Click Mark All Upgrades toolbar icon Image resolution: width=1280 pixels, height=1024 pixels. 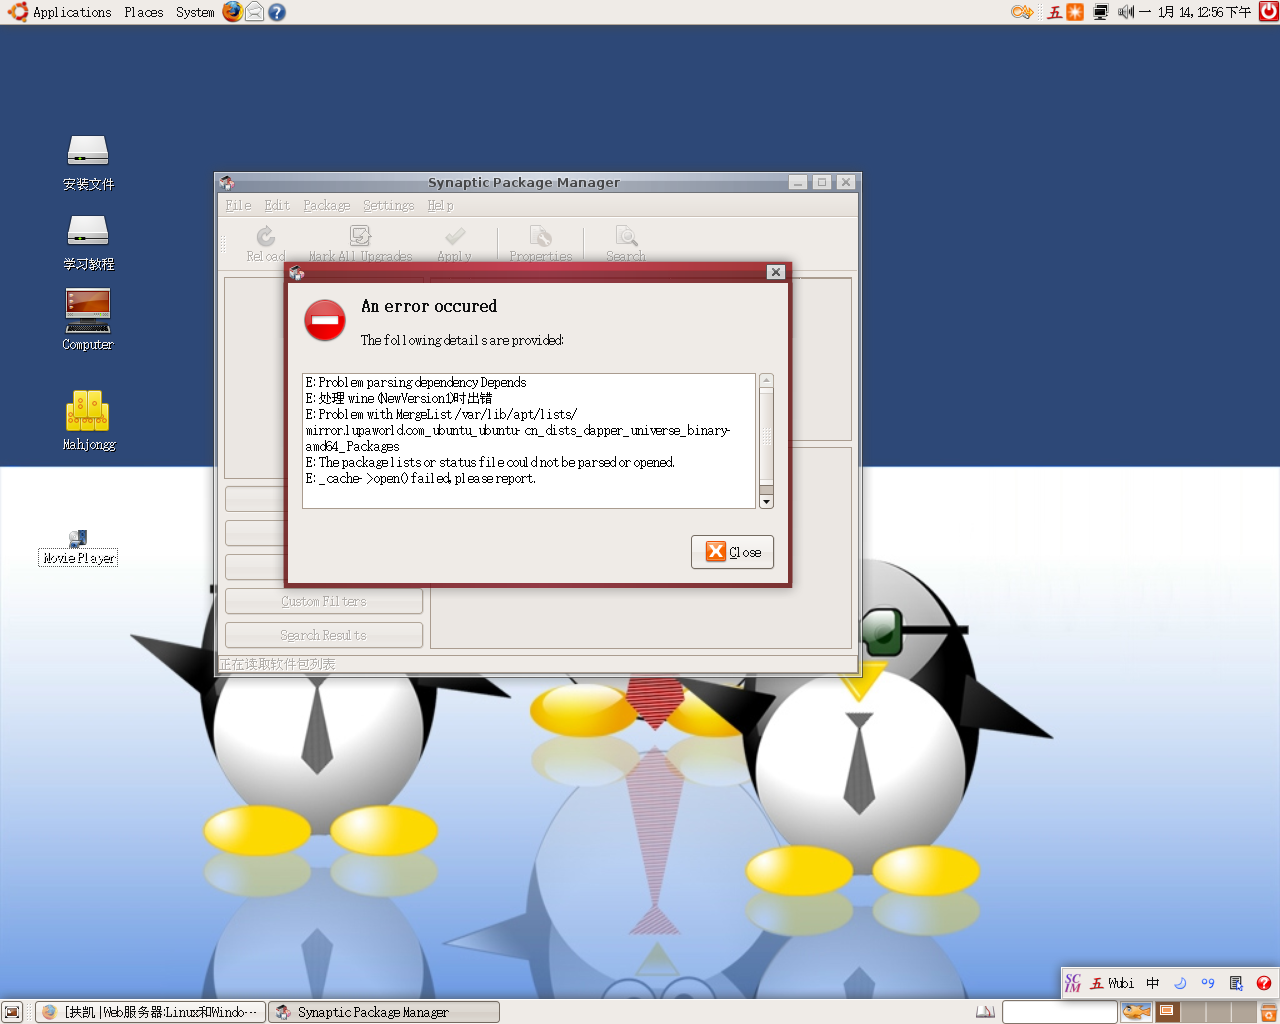click(360, 243)
